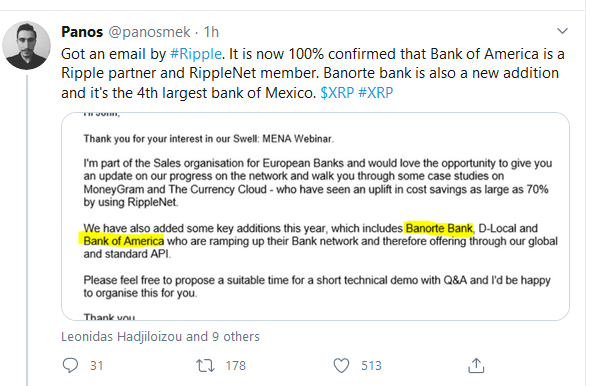Open the attached email screenshot image
Screen dimensions: 593x386
[315, 216]
